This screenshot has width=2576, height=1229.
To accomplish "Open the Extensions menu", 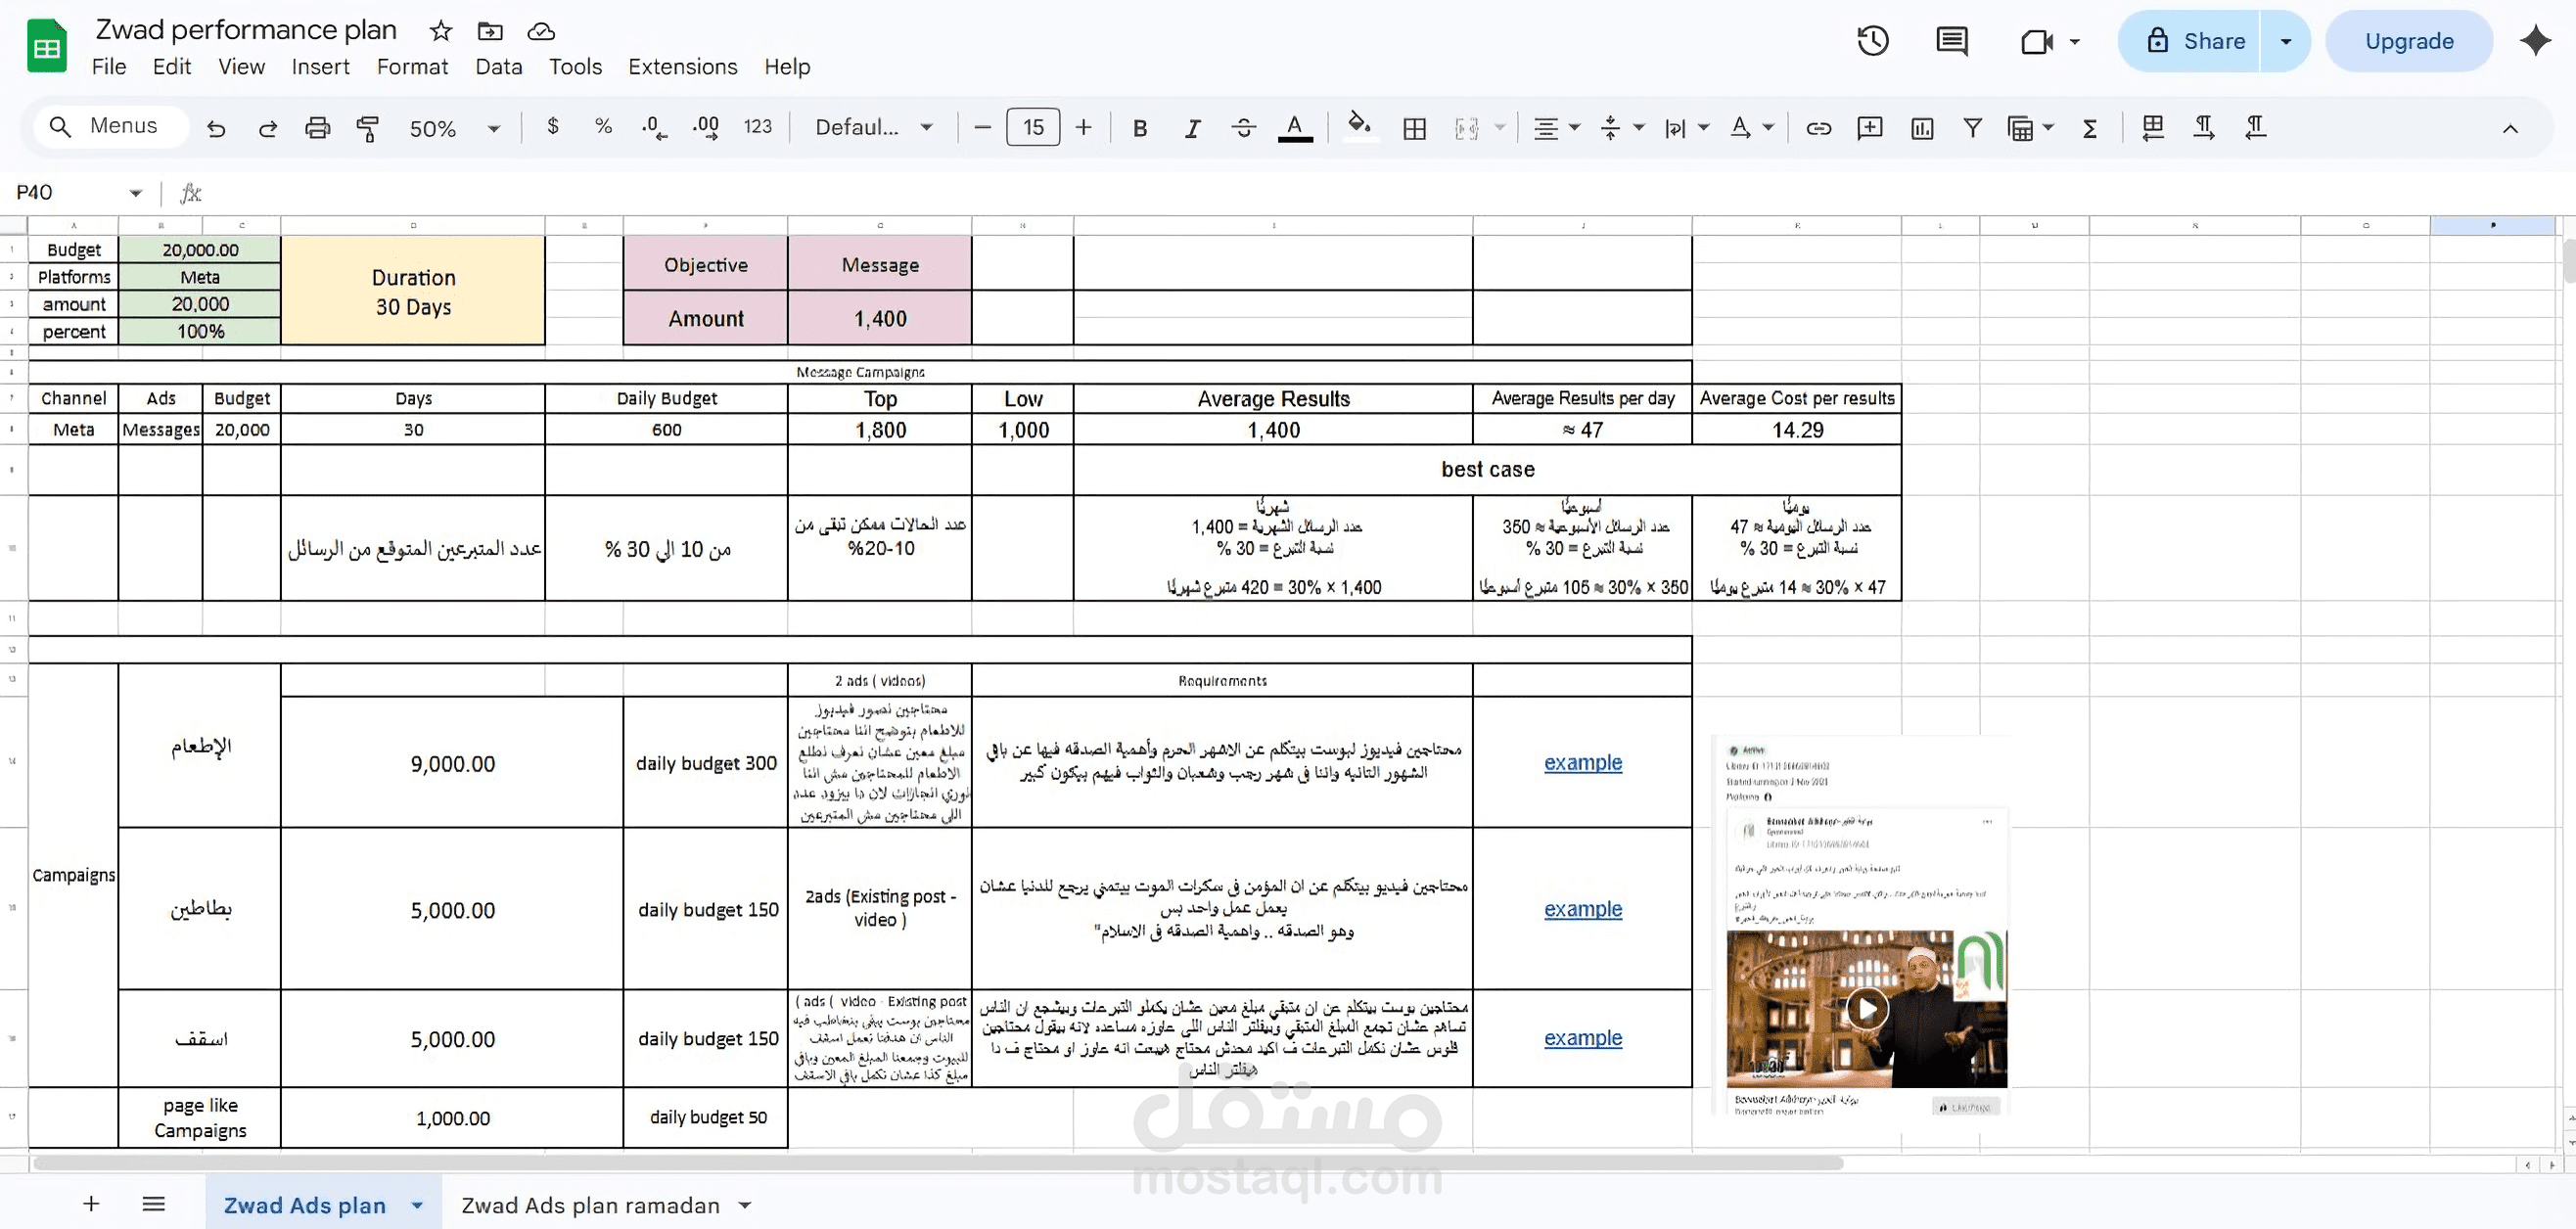I will (x=682, y=67).
